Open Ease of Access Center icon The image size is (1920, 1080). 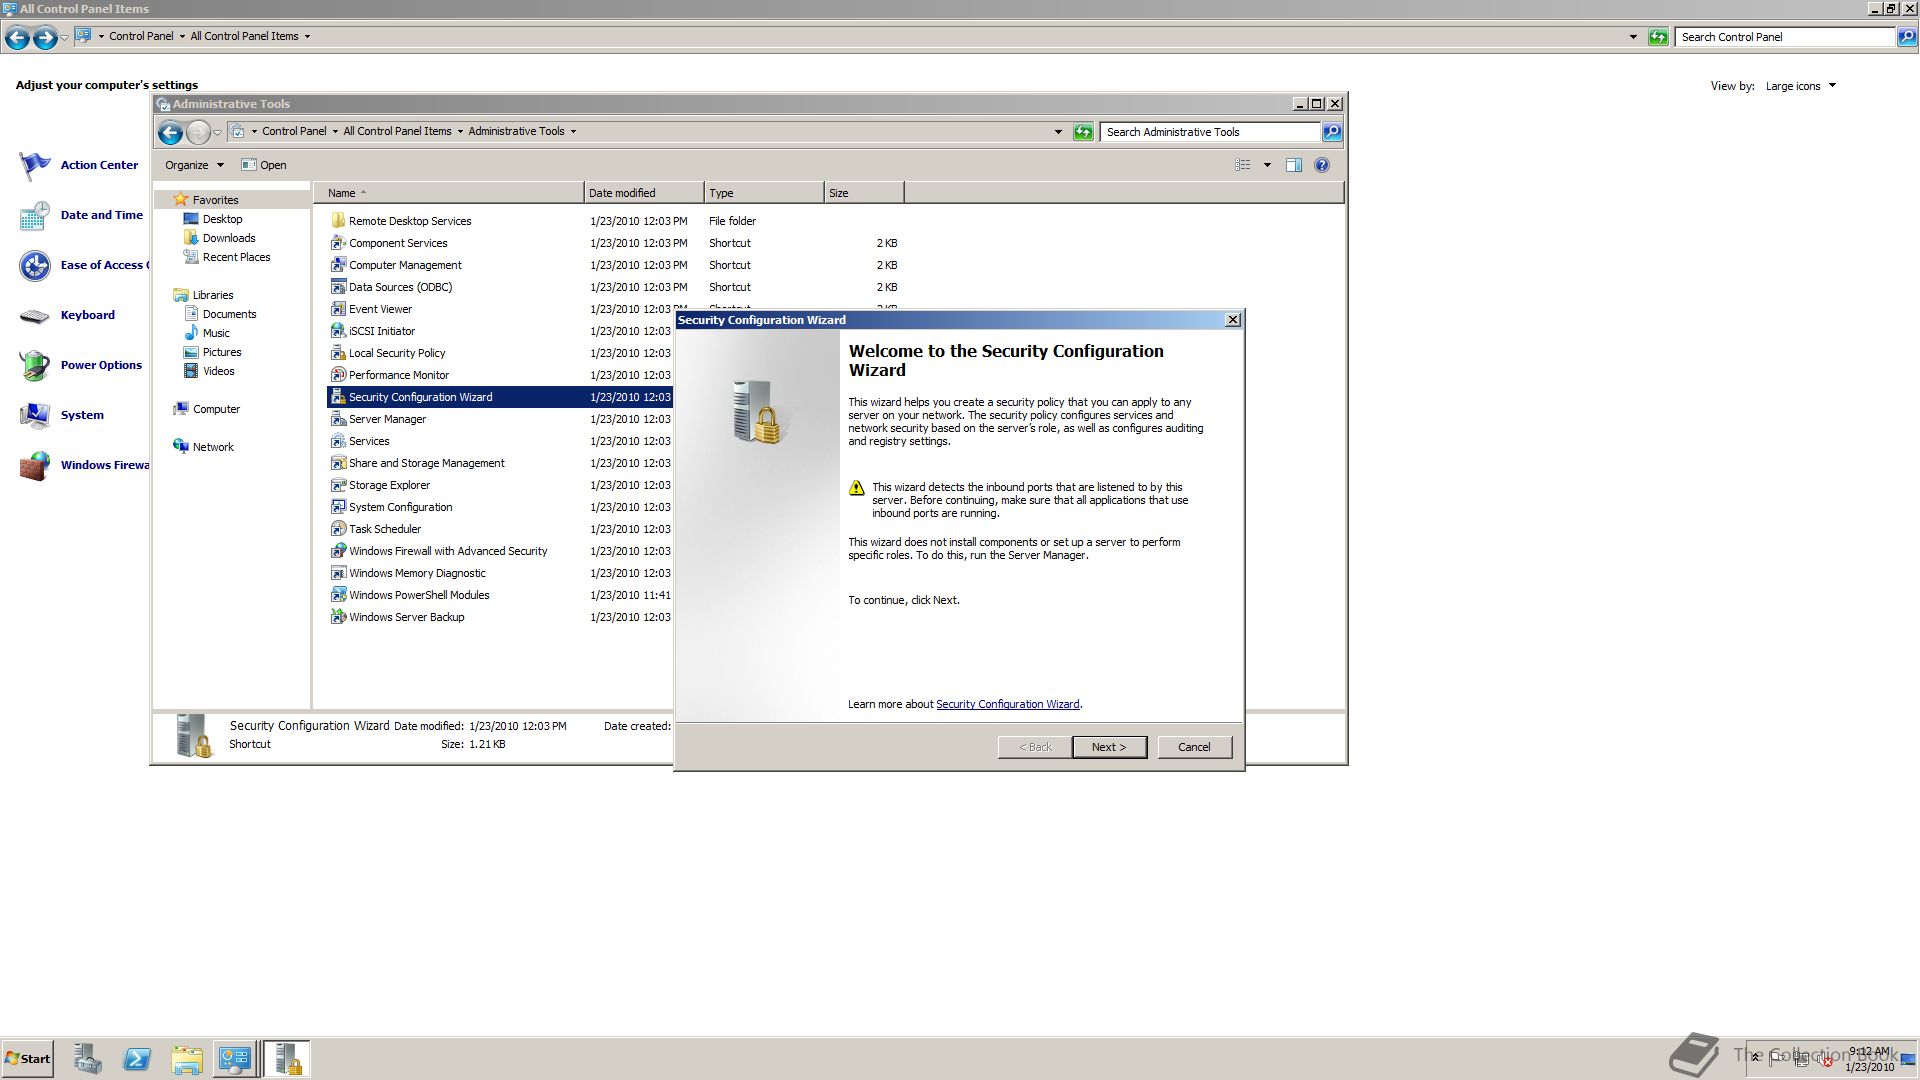[35, 265]
